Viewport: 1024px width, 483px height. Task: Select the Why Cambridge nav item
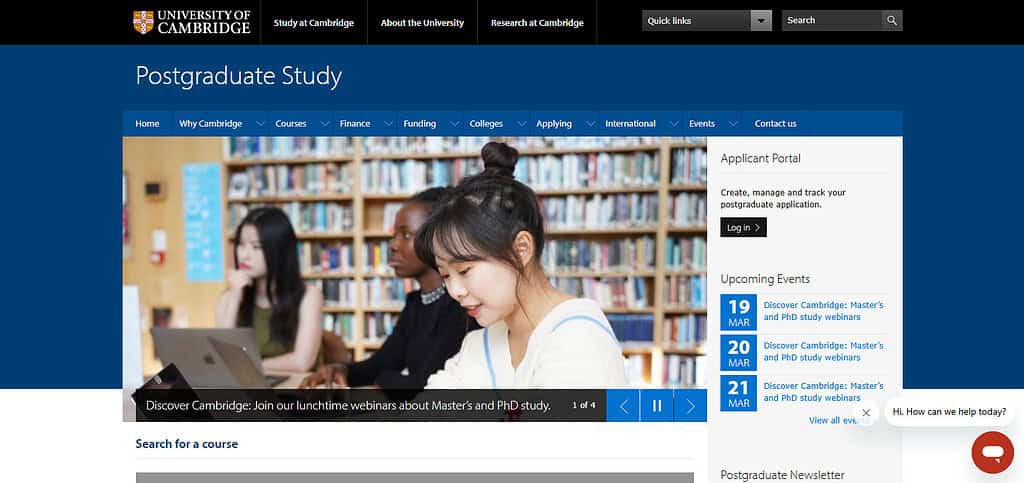coord(210,123)
